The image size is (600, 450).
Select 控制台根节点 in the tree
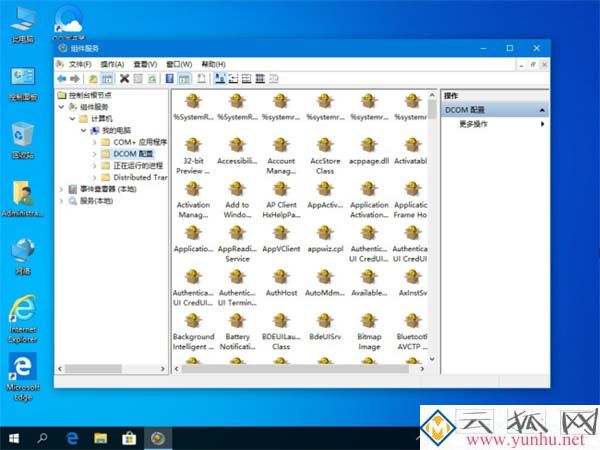pyautogui.click(x=90, y=95)
